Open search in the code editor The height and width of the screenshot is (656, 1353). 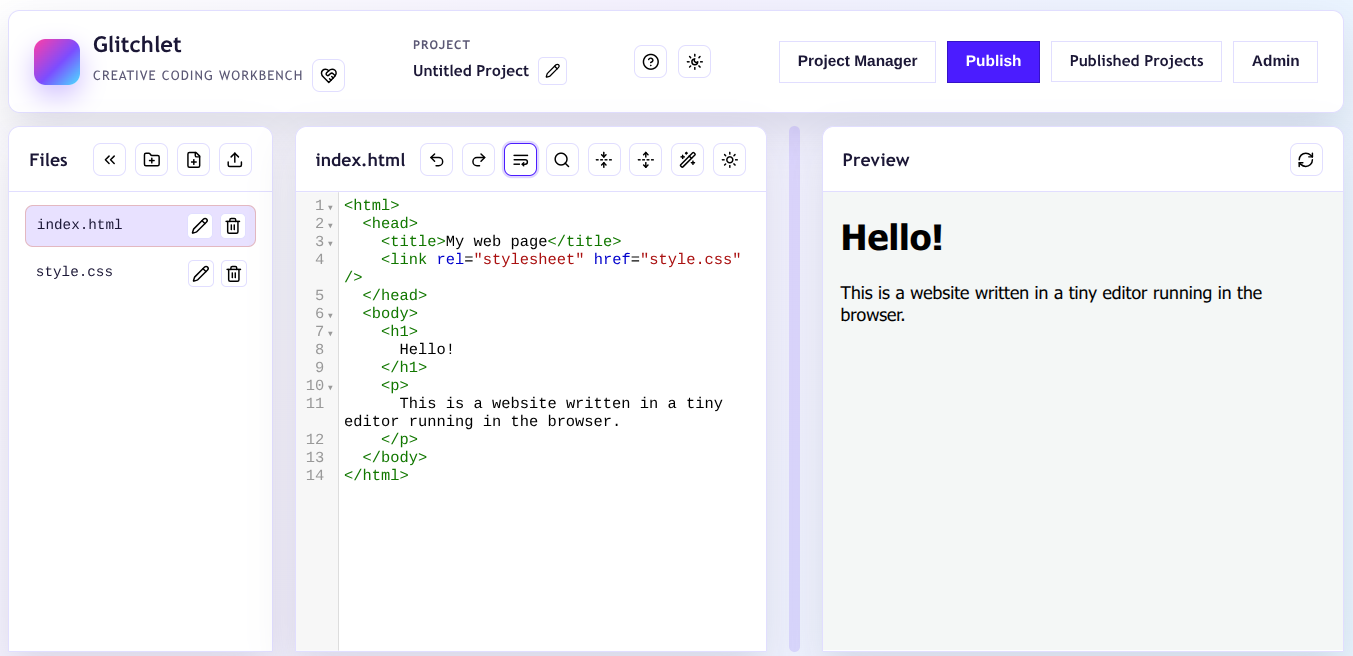[562, 160]
